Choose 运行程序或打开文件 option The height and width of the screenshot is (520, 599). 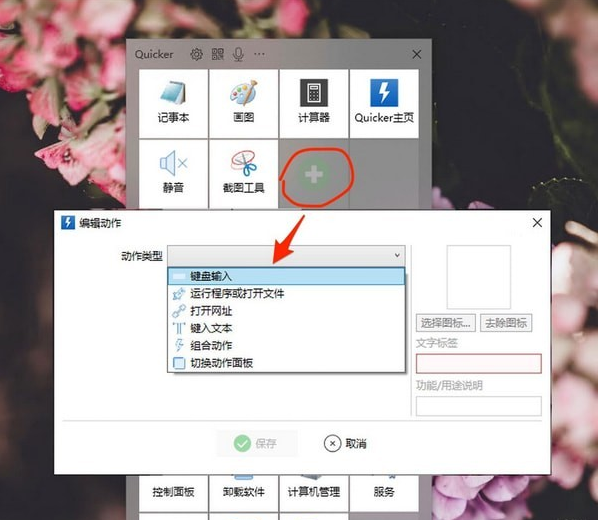(x=286, y=293)
